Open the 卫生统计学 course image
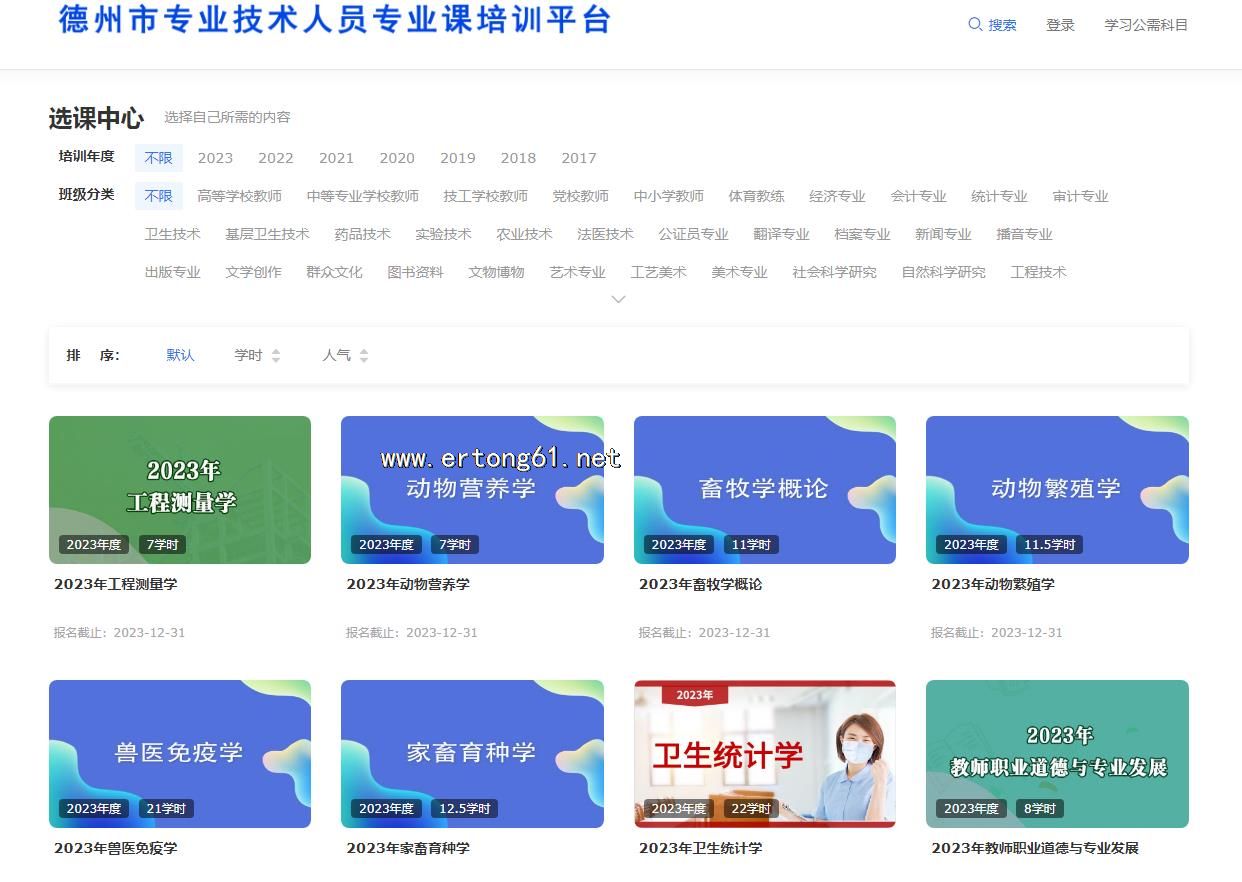Screen dimensions: 1242x882 (x=764, y=753)
